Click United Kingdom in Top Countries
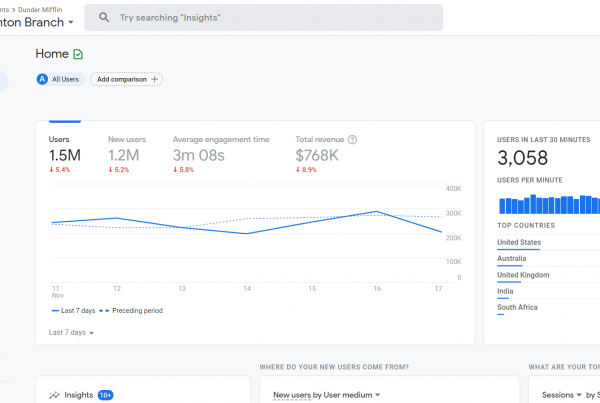Viewport: 600px width, 403px height. (x=523, y=275)
